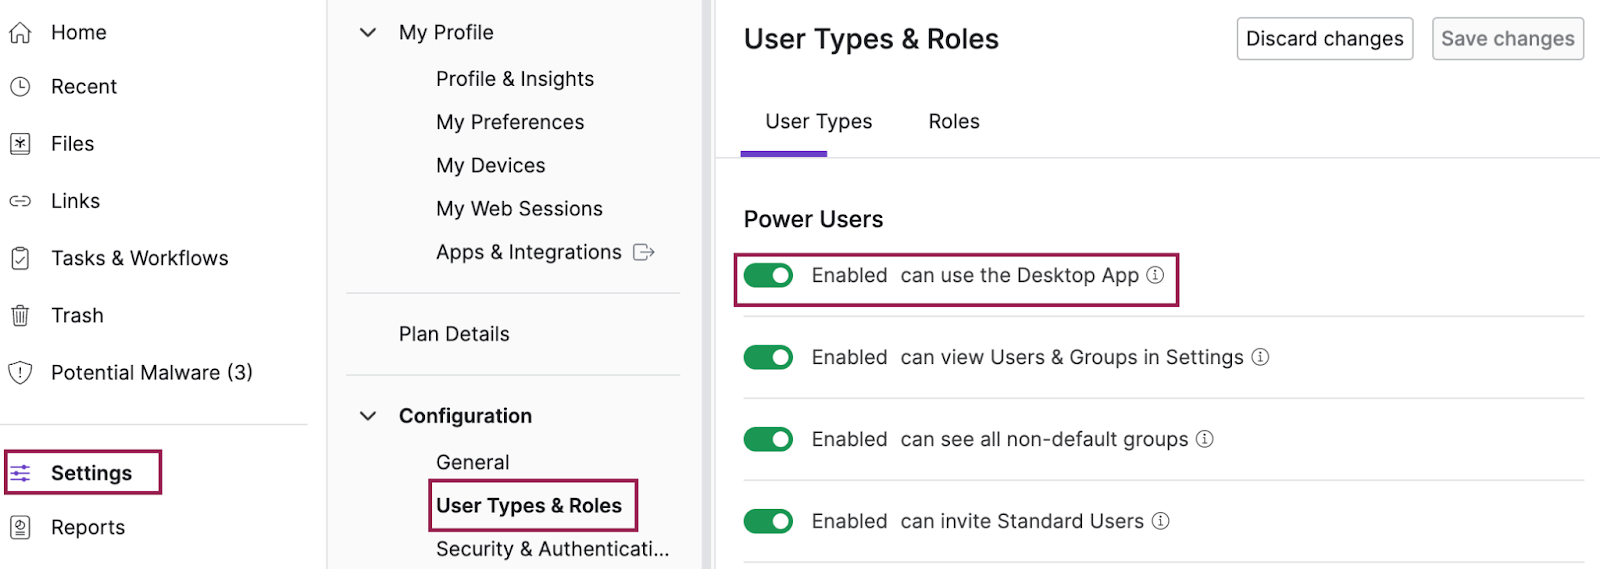Click the Discard changes button
1600x569 pixels.
1324,39
